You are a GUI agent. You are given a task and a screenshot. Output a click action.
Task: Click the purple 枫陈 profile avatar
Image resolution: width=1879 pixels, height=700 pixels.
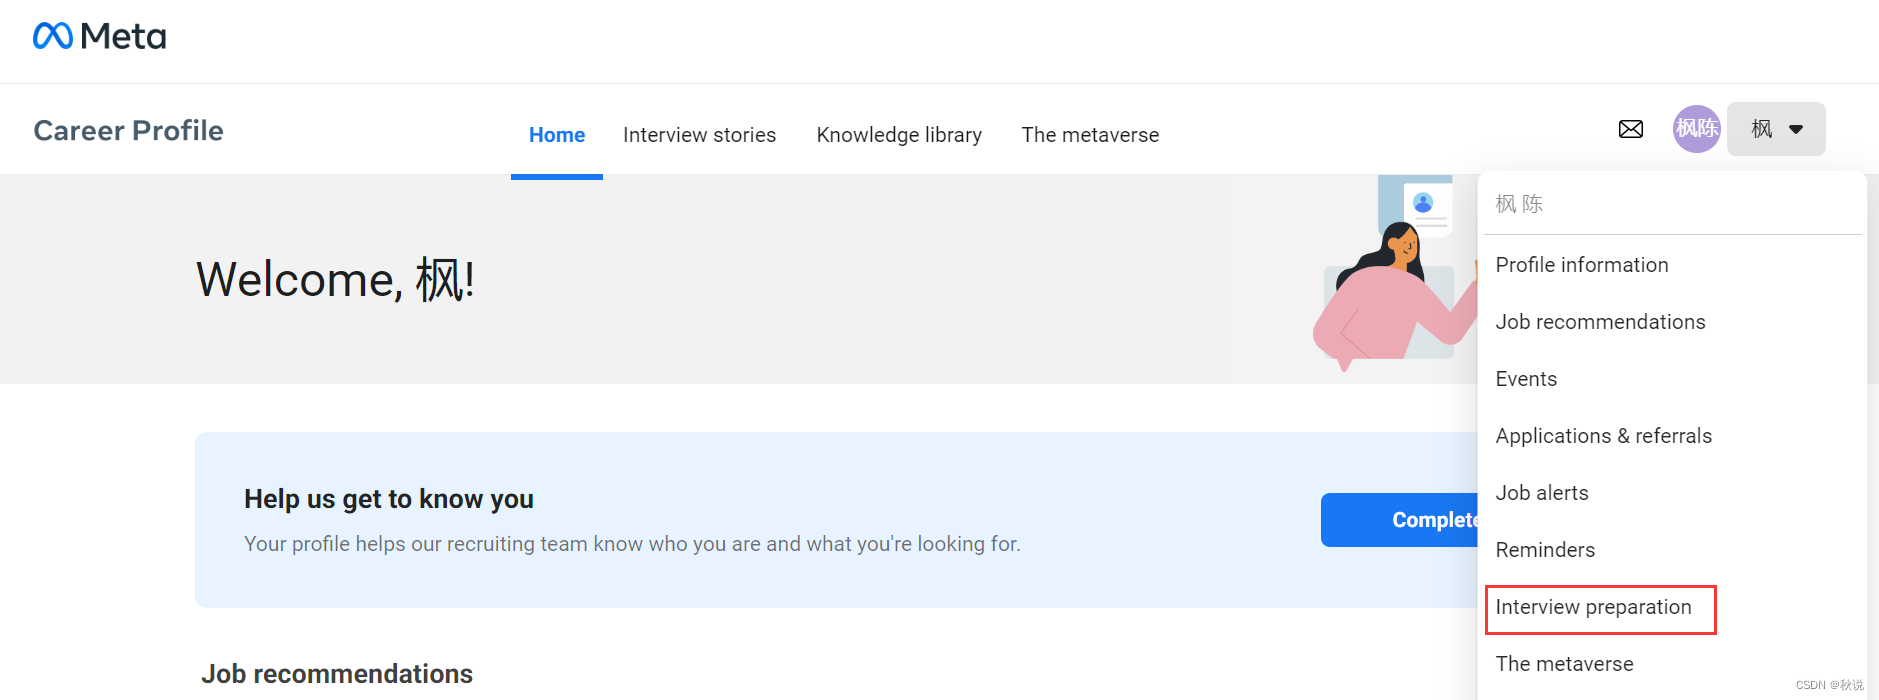tap(1697, 129)
